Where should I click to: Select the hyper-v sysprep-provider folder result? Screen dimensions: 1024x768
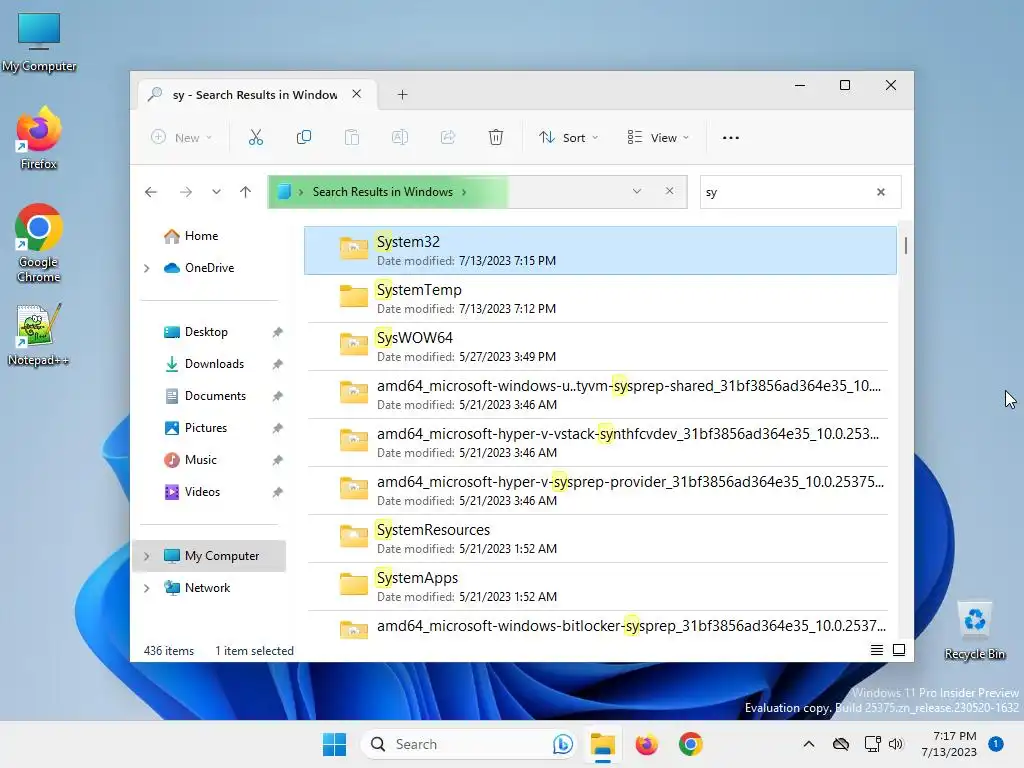[600, 490]
